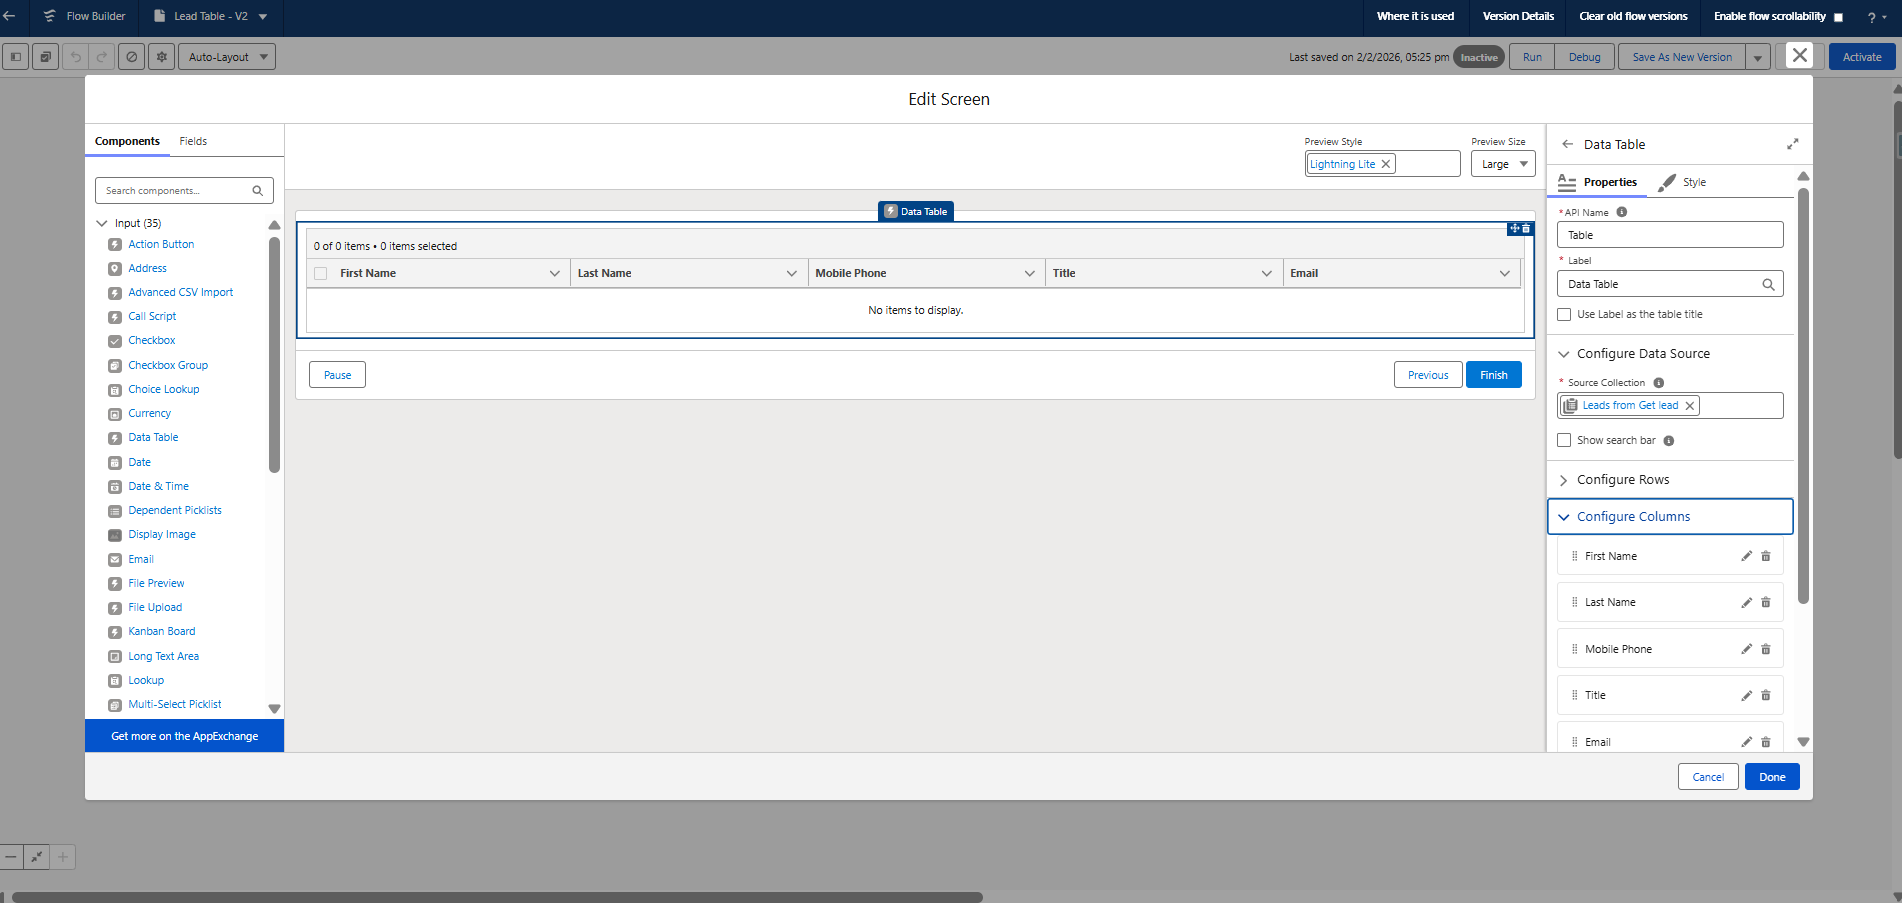Click the Source Collection info icon
The width and height of the screenshot is (1902, 903).
coord(1658,383)
